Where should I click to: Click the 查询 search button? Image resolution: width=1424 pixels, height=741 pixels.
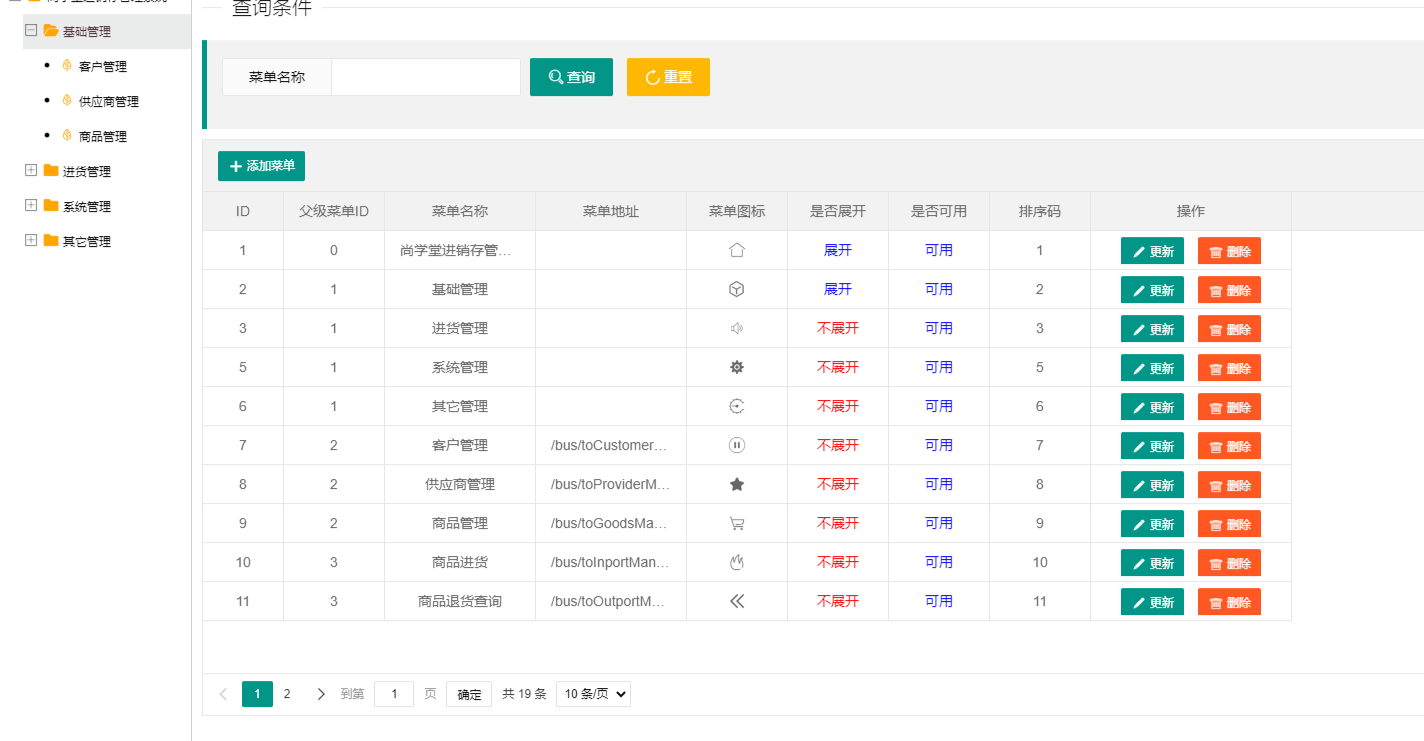[571, 77]
